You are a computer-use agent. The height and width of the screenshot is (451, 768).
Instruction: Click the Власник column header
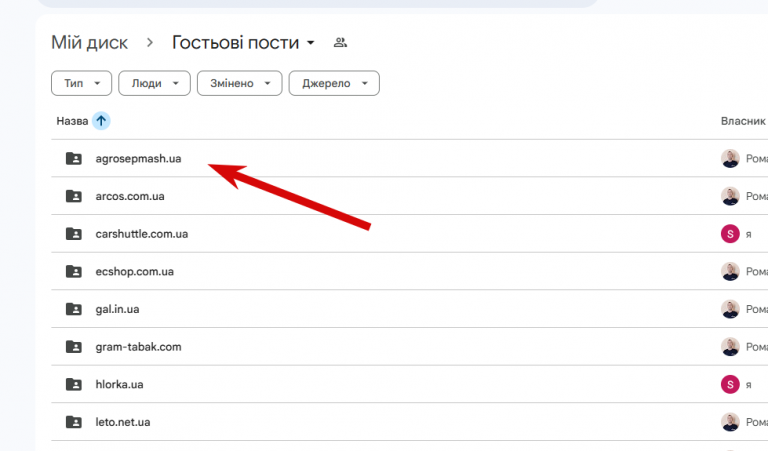coord(743,121)
